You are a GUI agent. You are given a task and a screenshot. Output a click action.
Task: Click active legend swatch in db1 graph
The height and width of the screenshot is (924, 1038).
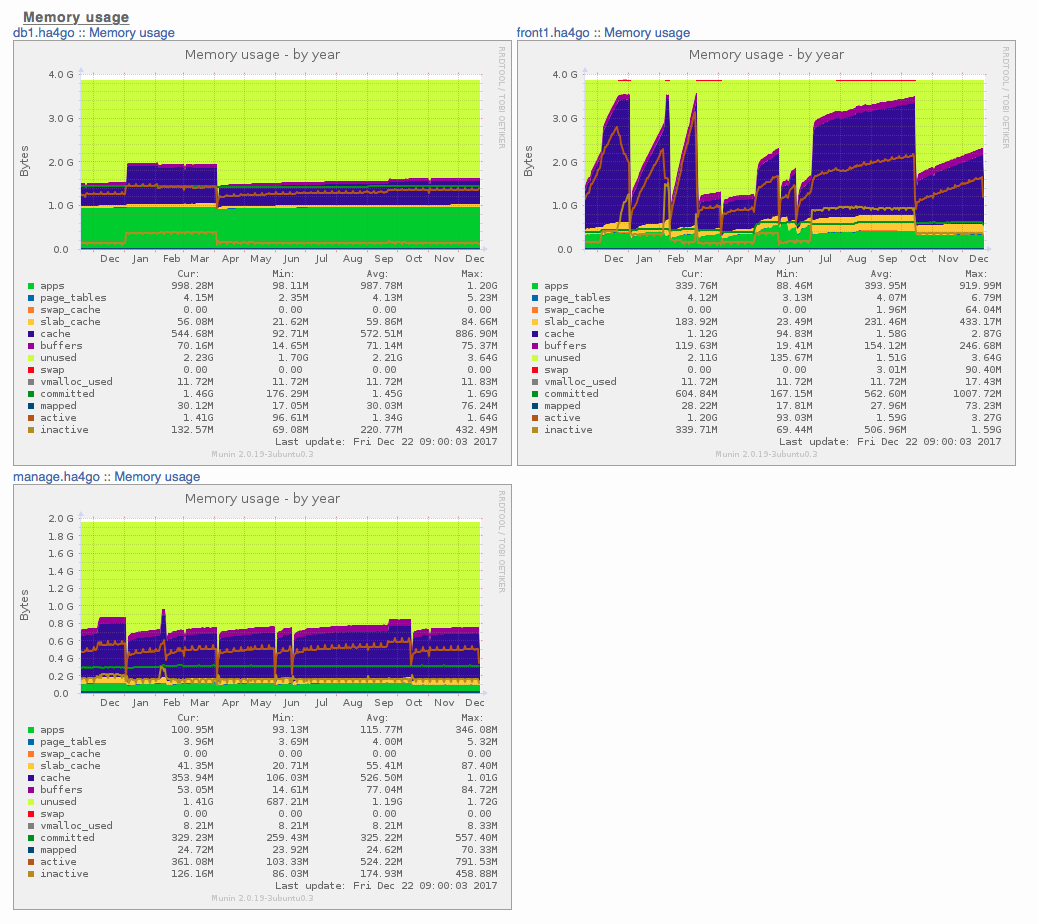click(31, 418)
